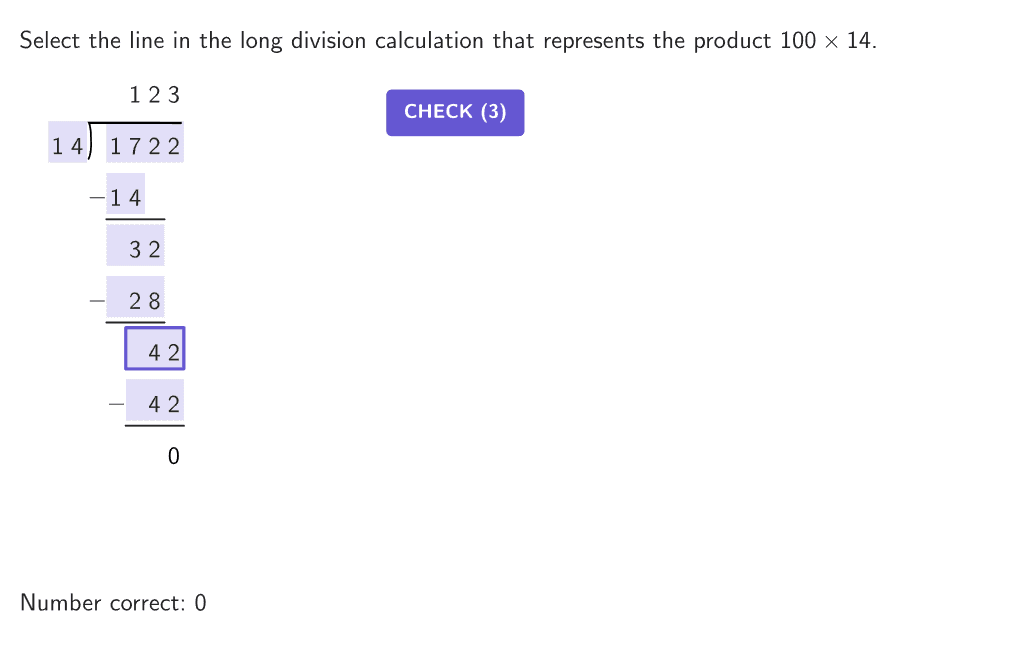This screenshot has height=645, width=1032.
Task: Click the minus sign before the bottom 42
Action: point(117,403)
